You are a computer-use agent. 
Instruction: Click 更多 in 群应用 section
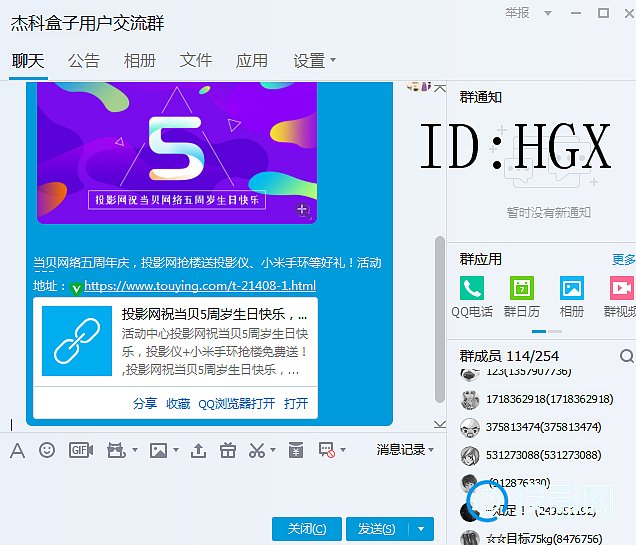(x=624, y=260)
